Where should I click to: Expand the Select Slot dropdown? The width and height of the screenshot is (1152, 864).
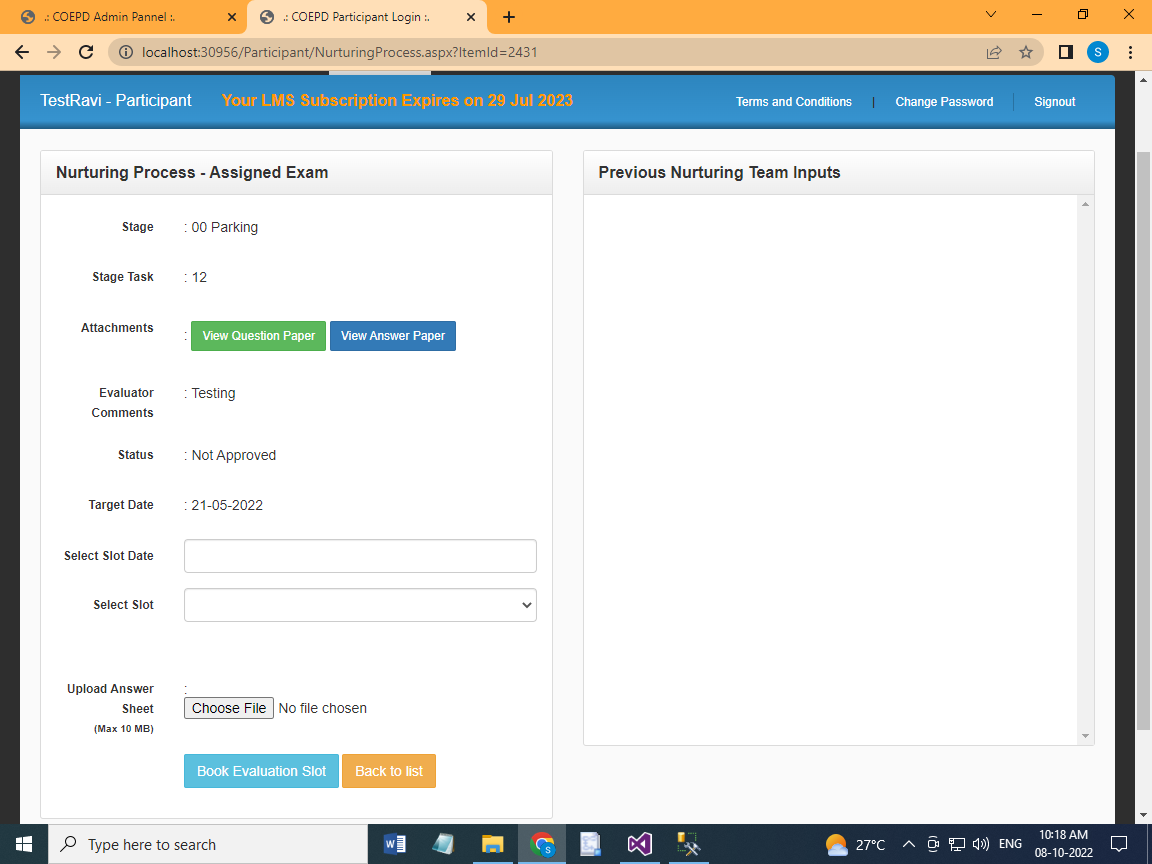tap(360, 605)
